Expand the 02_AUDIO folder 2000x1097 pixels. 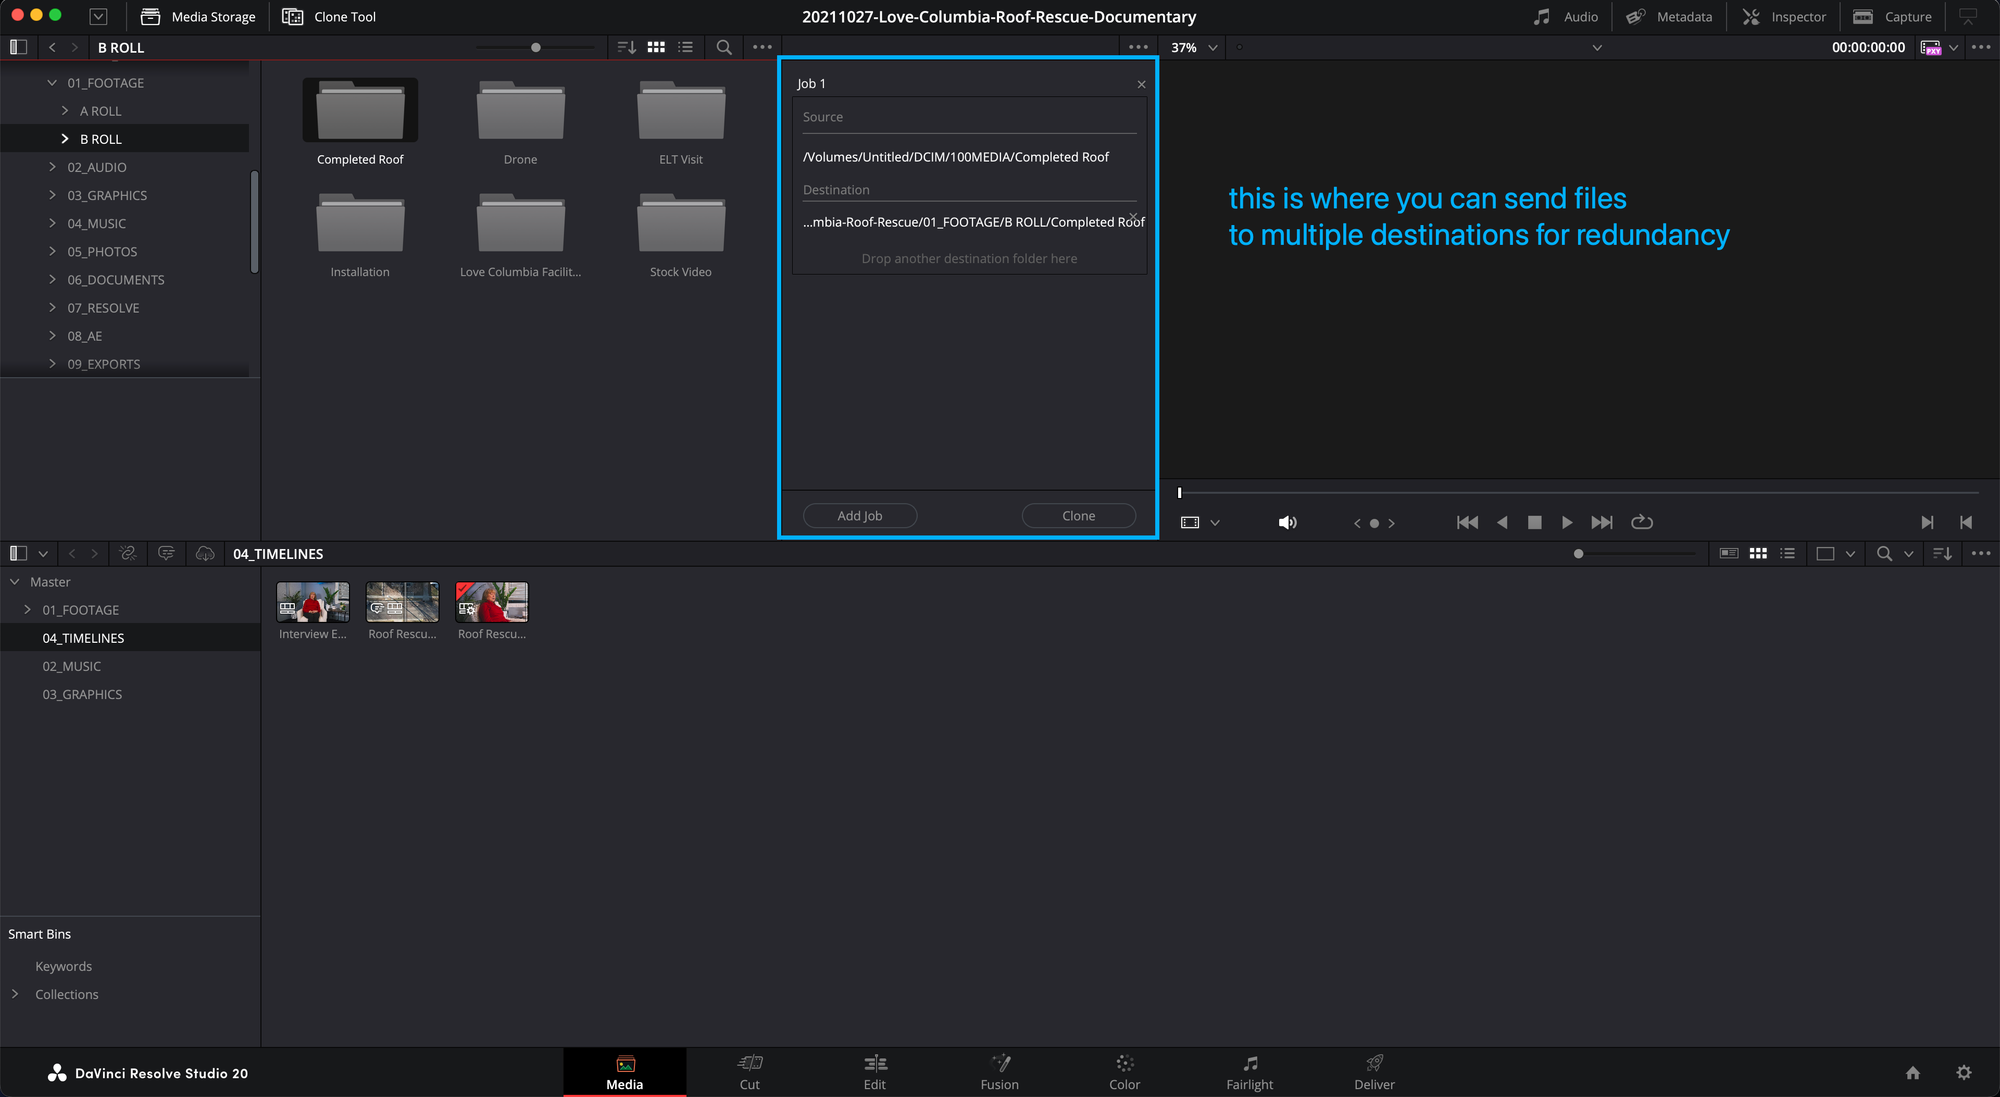[x=52, y=167]
